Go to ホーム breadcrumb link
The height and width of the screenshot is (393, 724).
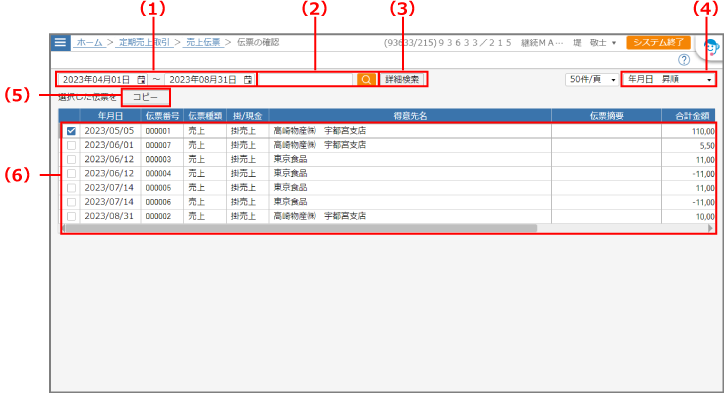[x=89, y=42]
